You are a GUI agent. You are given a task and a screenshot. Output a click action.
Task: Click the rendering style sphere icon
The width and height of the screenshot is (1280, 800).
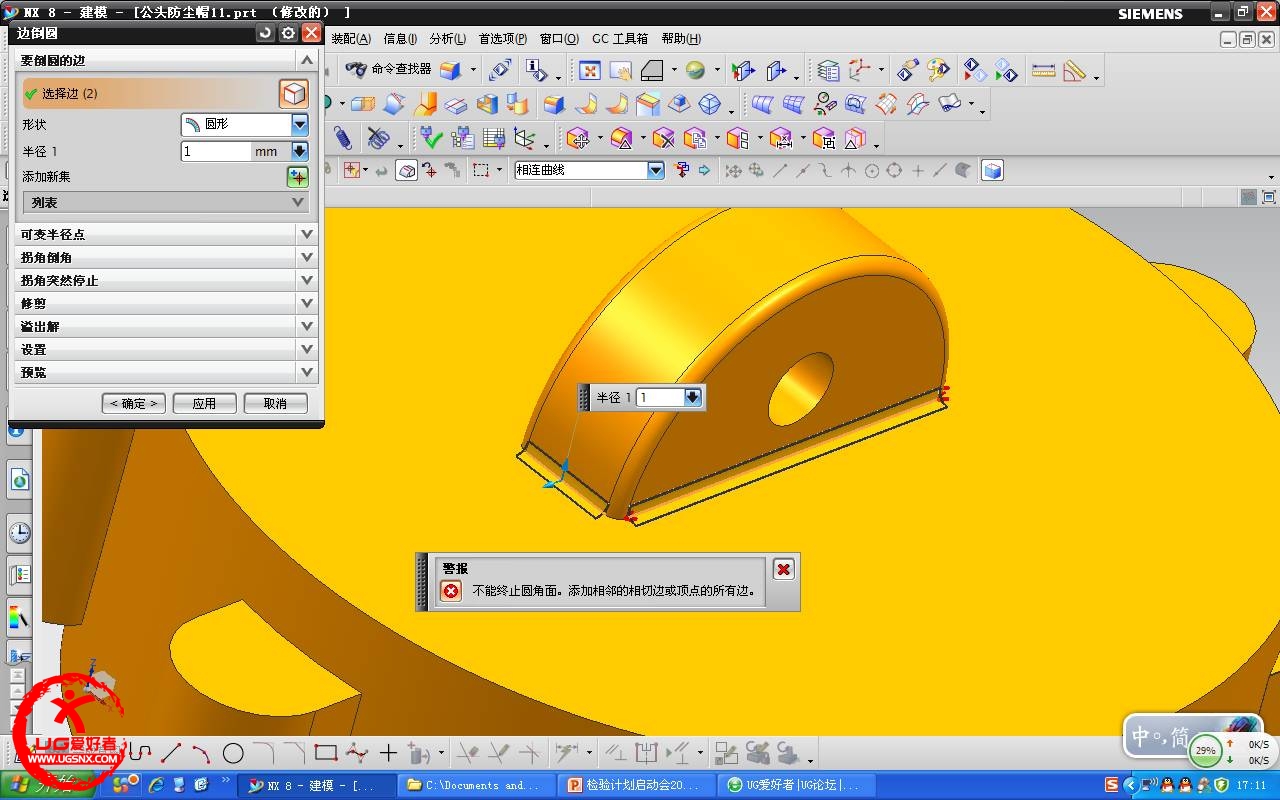pyautogui.click(x=695, y=70)
